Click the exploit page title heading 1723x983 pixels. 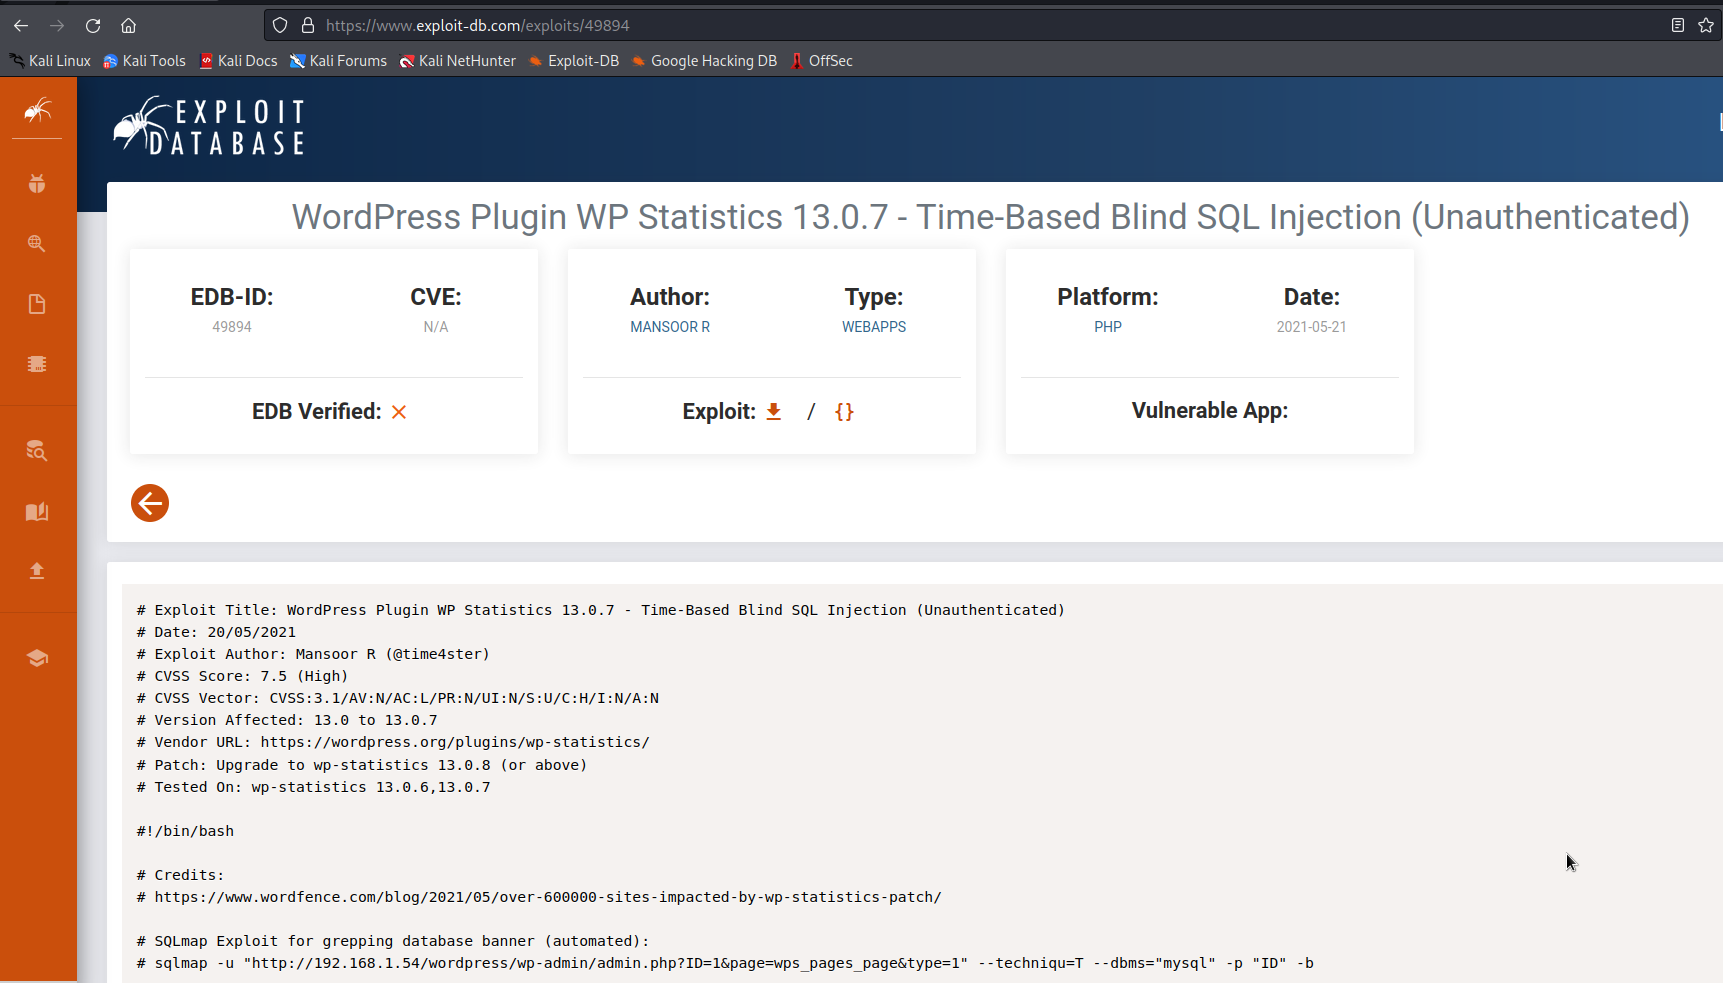990,217
